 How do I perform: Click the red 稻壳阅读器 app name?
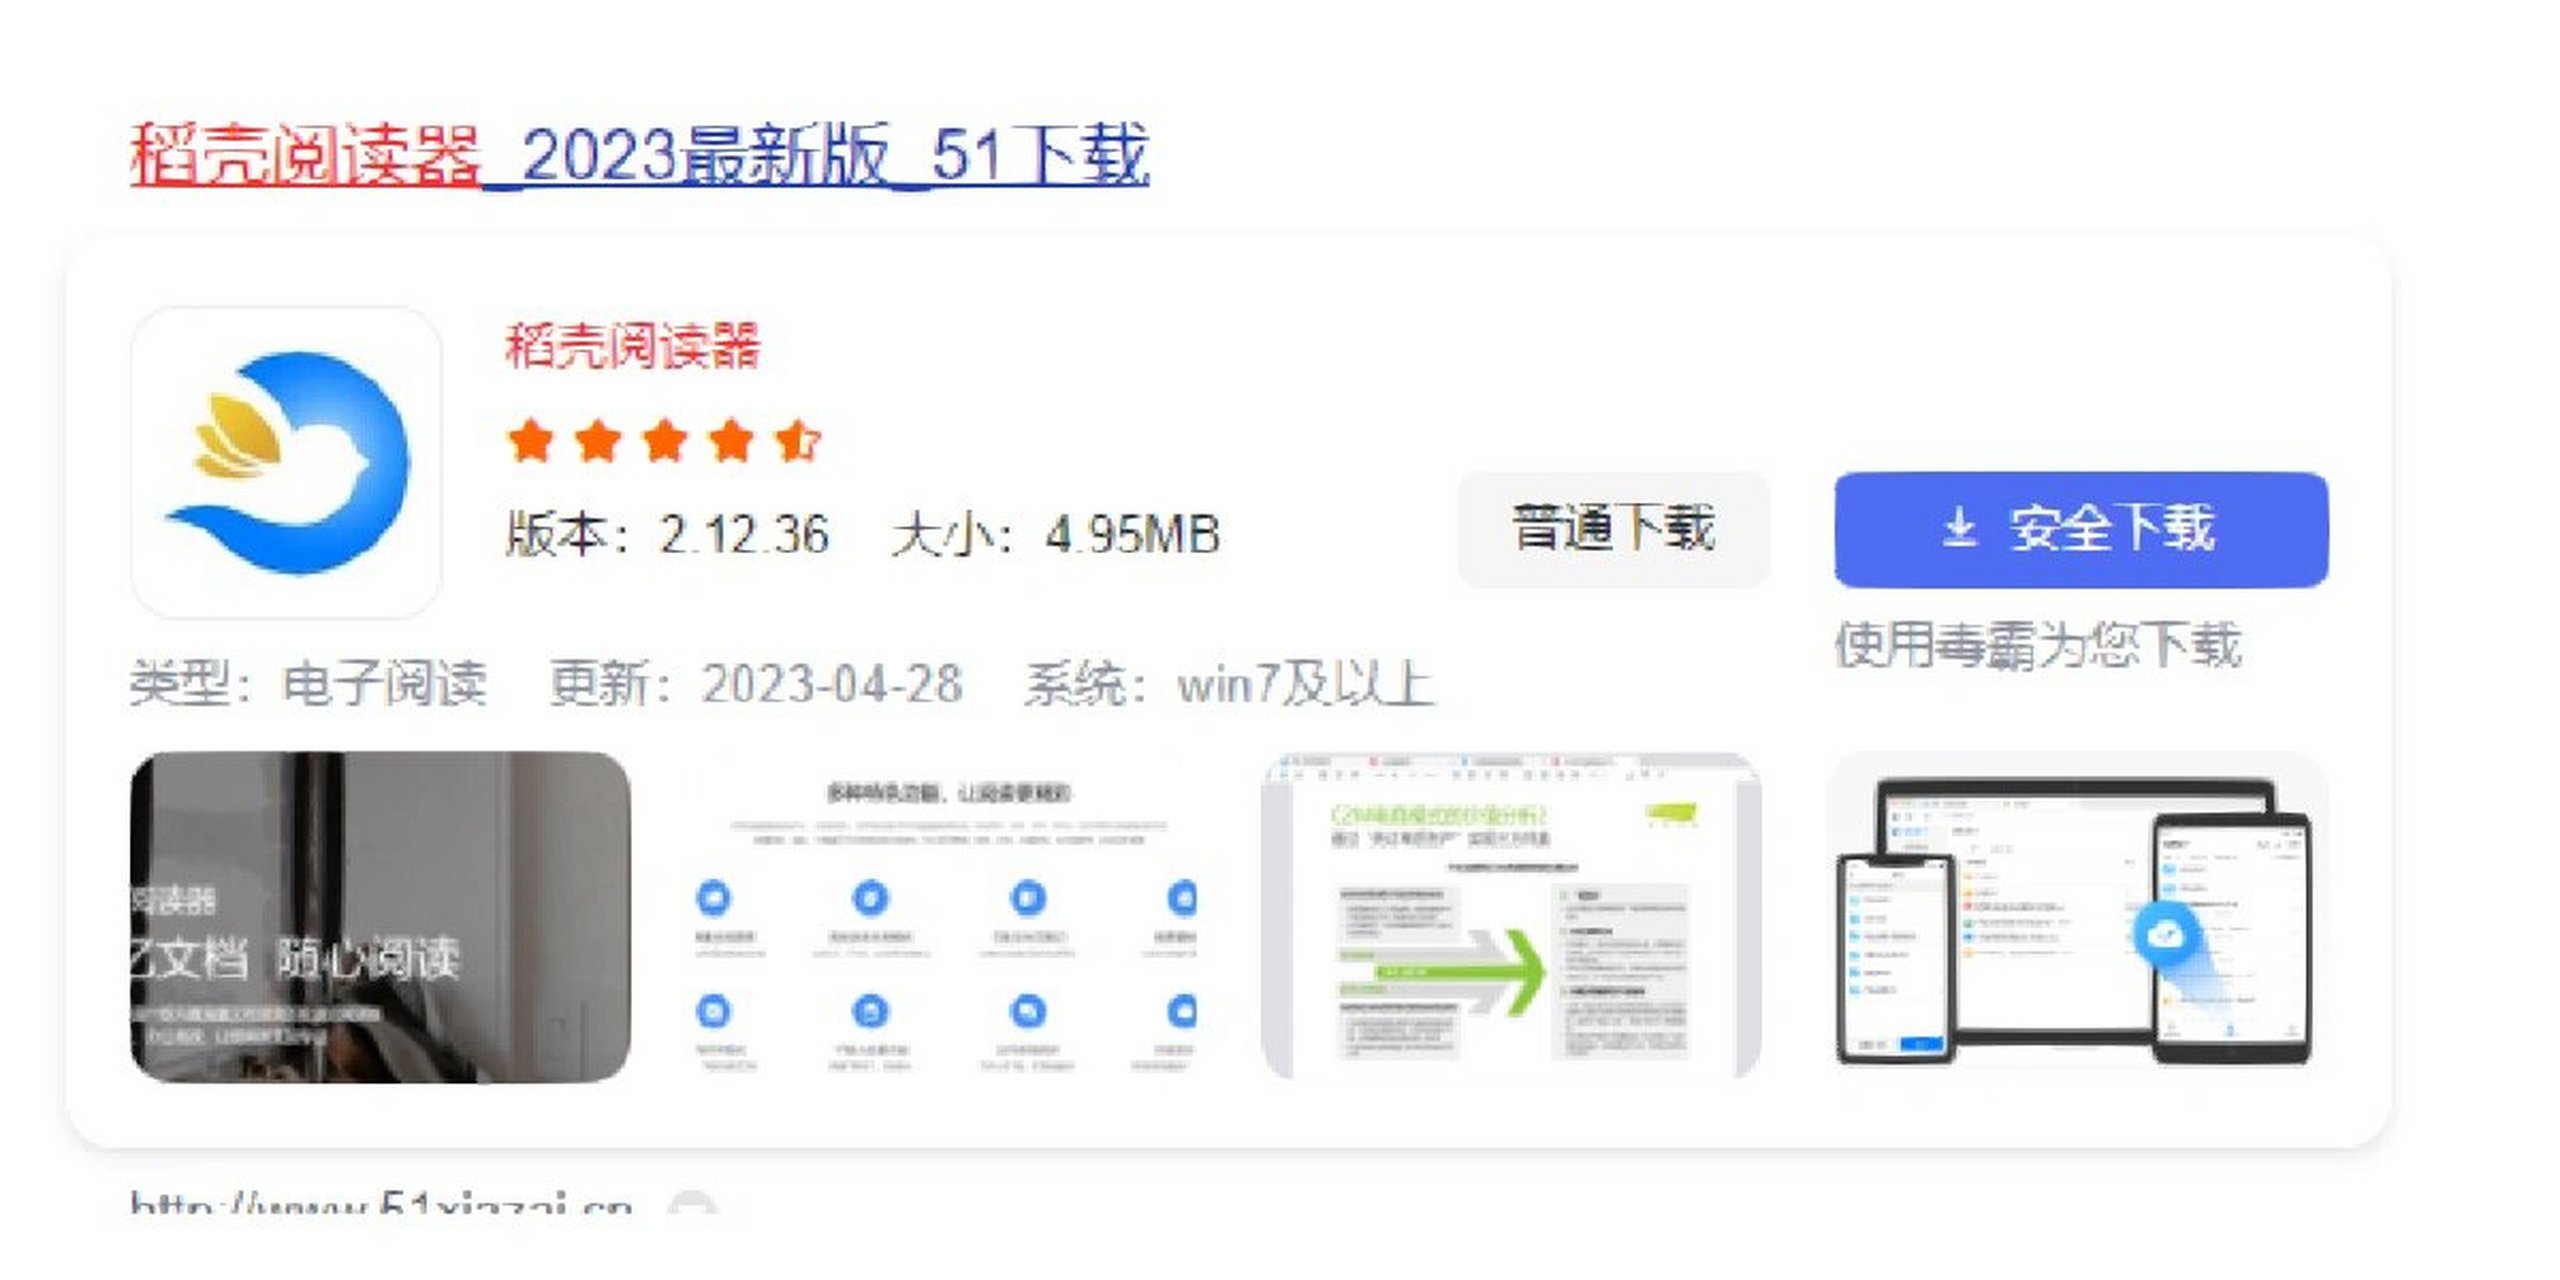pos(632,346)
